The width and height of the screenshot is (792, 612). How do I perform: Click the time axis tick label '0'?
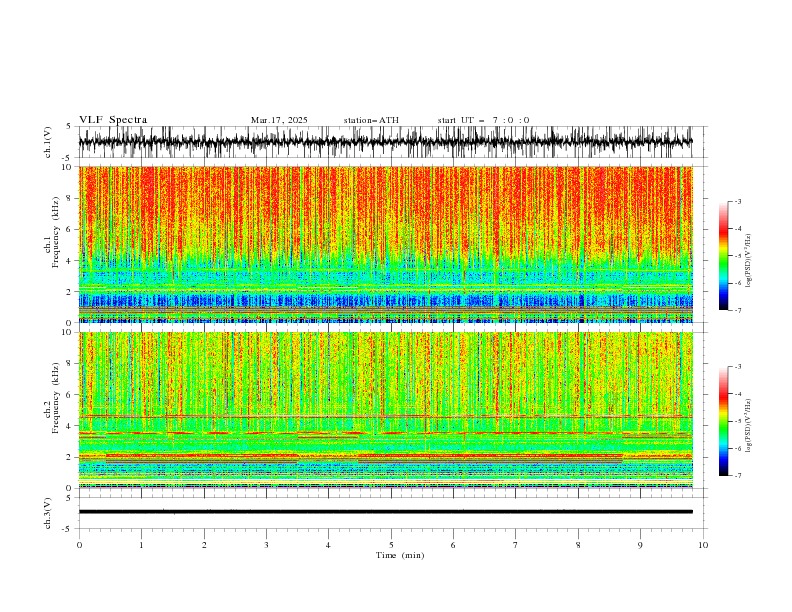(x=79, y=545)
